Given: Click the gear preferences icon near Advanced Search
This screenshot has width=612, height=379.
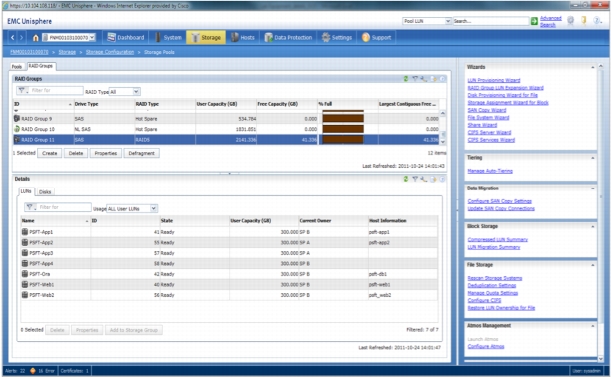Looking at the screenshot, I should (x=570, y=21).
